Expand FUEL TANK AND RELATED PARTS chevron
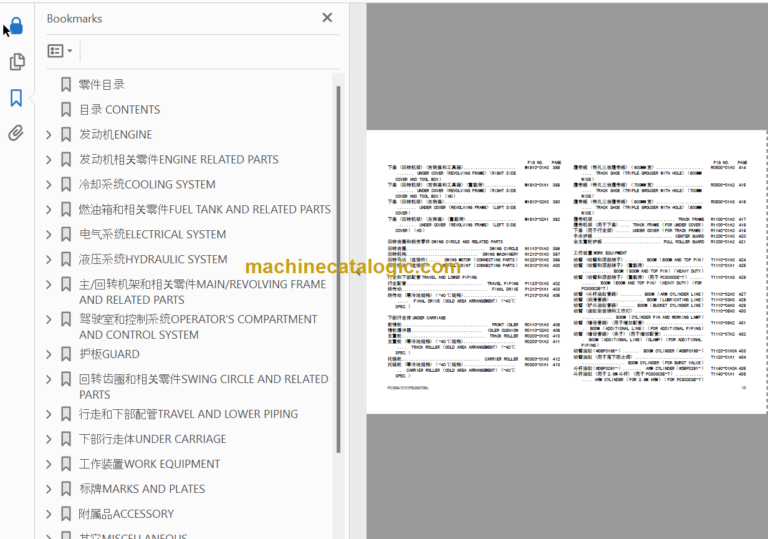768x539 pixels. coord(48,209)
